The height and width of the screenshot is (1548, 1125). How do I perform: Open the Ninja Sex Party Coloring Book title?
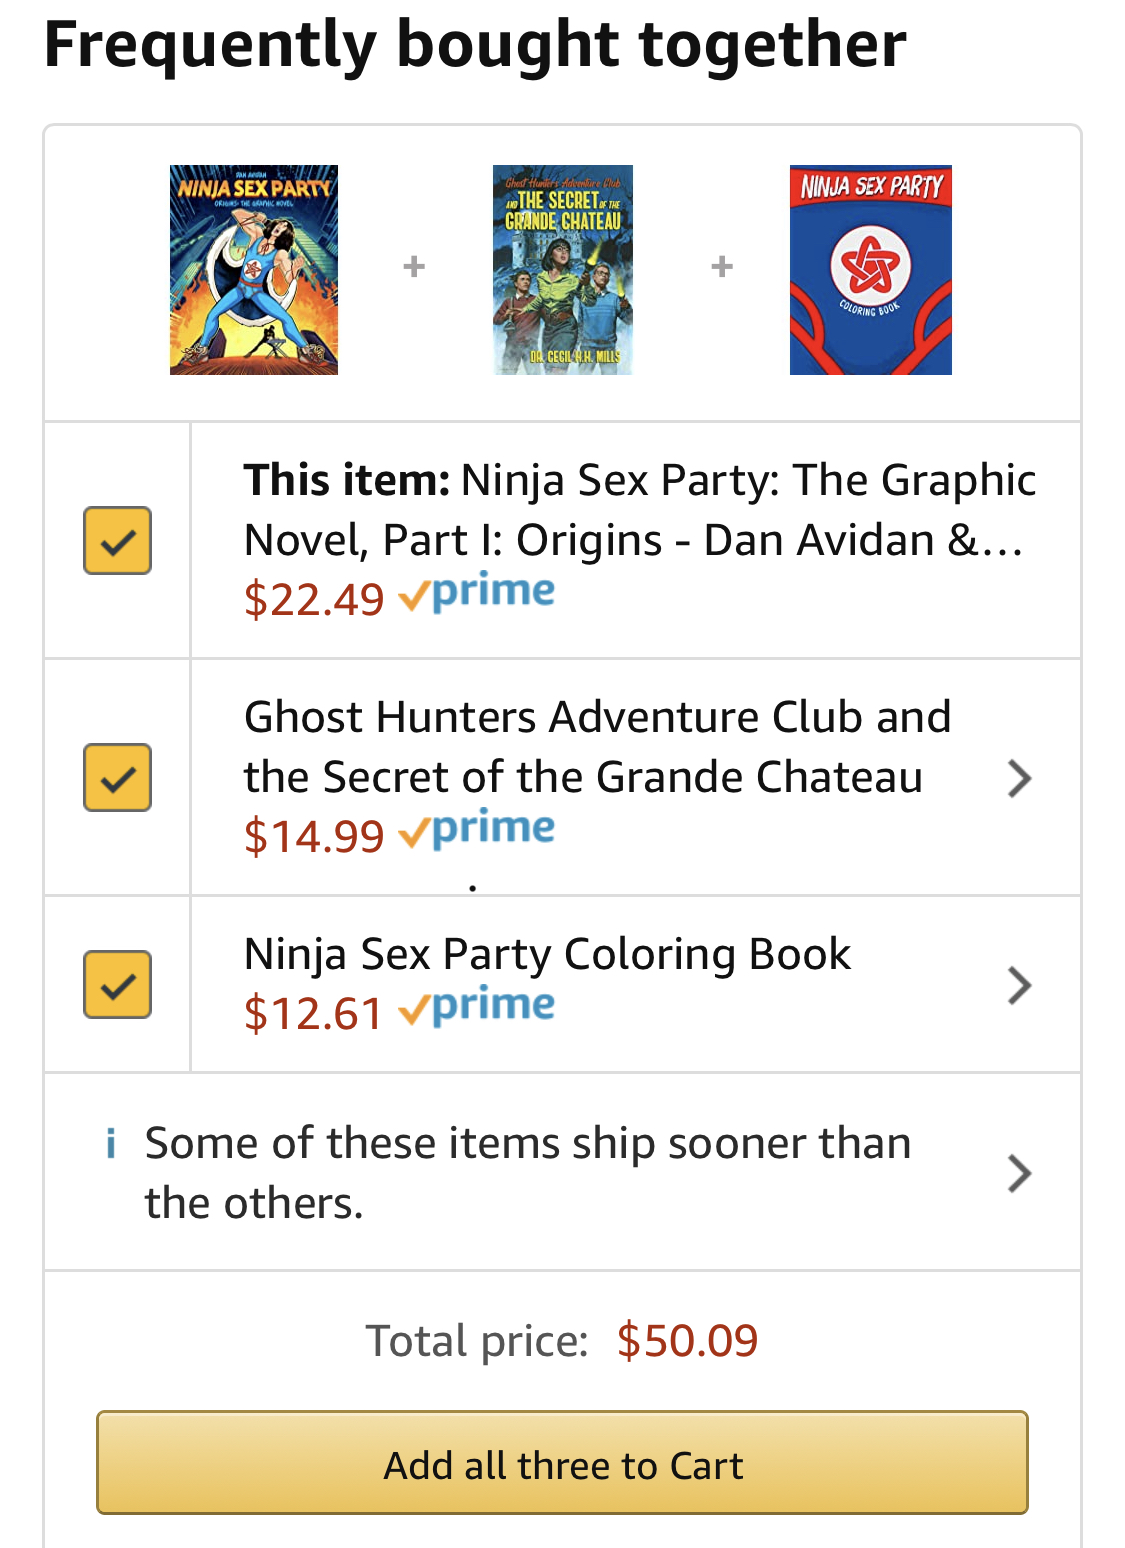click(x=547, y=954)
